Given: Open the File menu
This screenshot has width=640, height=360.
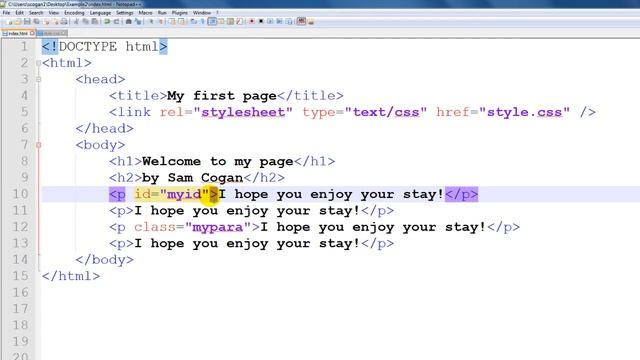Looking at the screenshot, I should tap(6, 13).
